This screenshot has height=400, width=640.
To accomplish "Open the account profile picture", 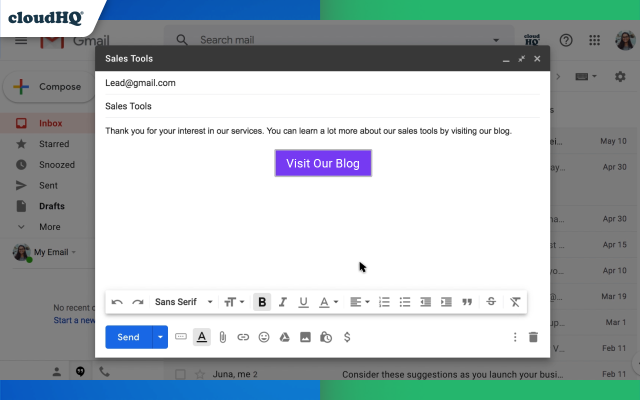I will coord(625,40).
